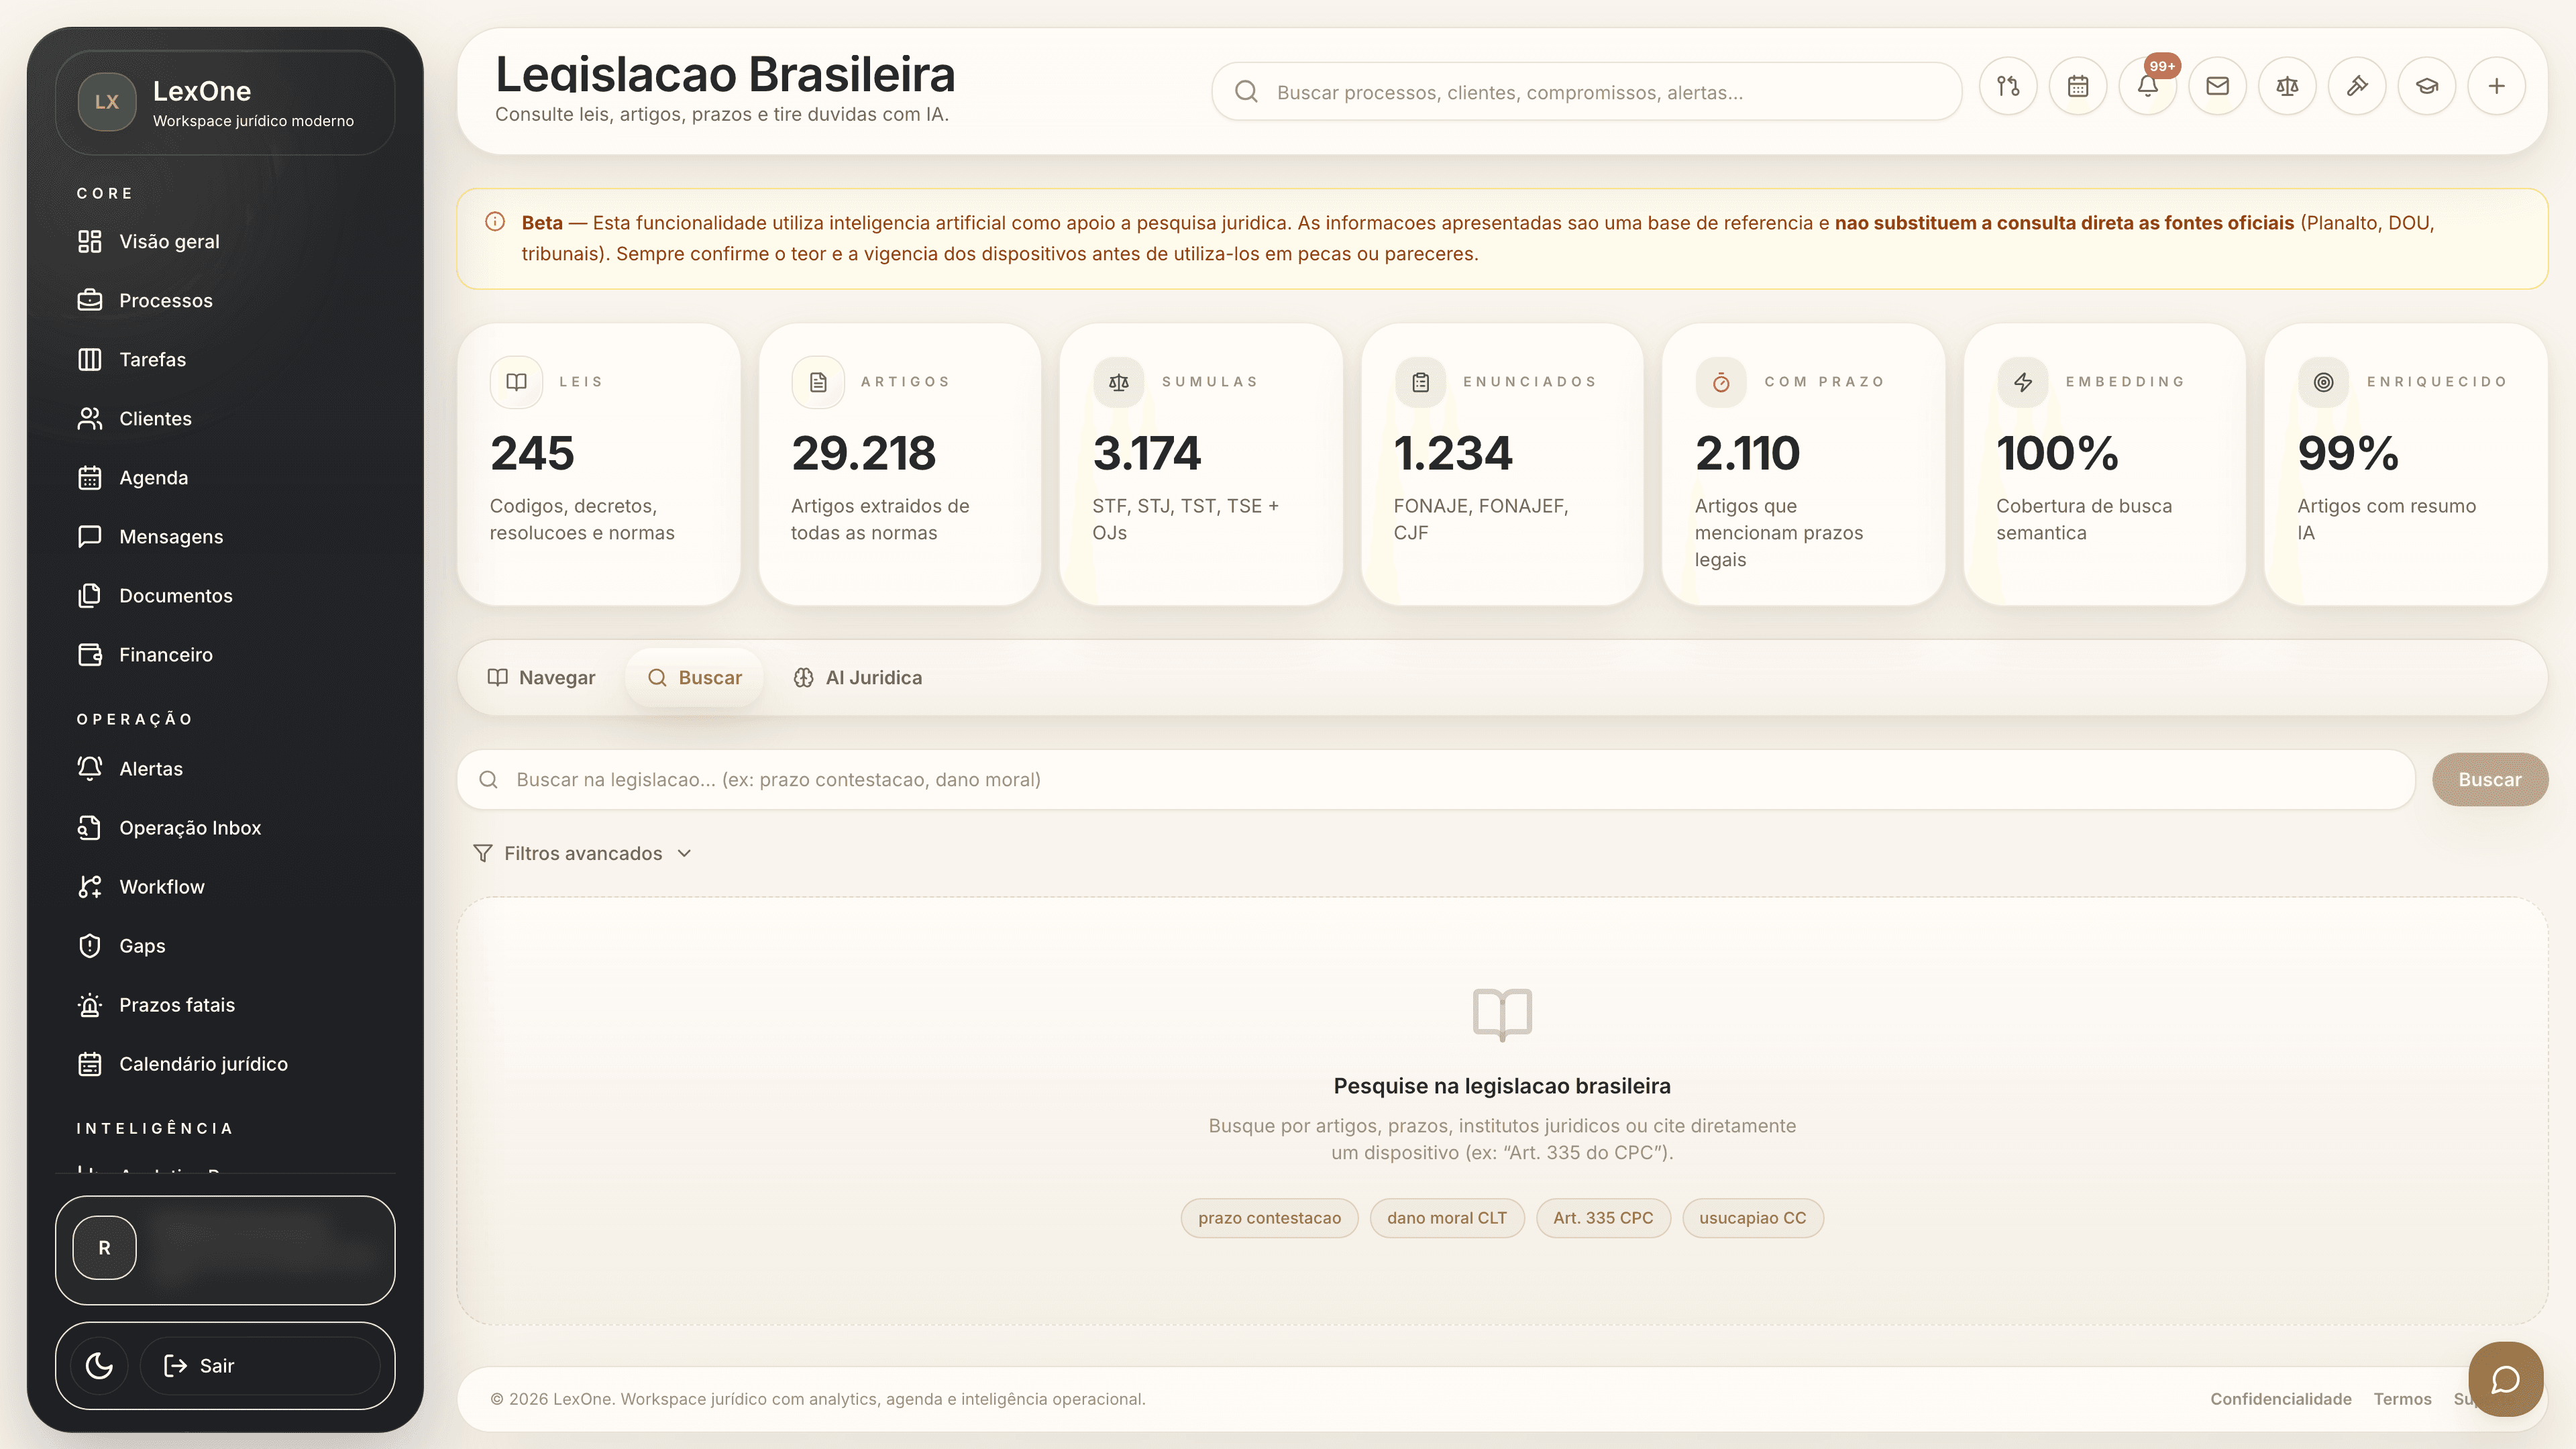
Task: Toggle dark mode with moon icon
Action: click(99, 1366)
